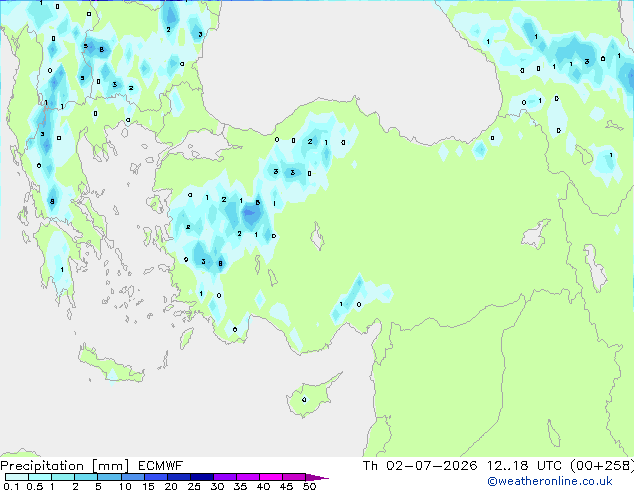Click the 0.1 mm lightest legend swatch
Viewport: 634px width, 490px height.
coord(17,477)
